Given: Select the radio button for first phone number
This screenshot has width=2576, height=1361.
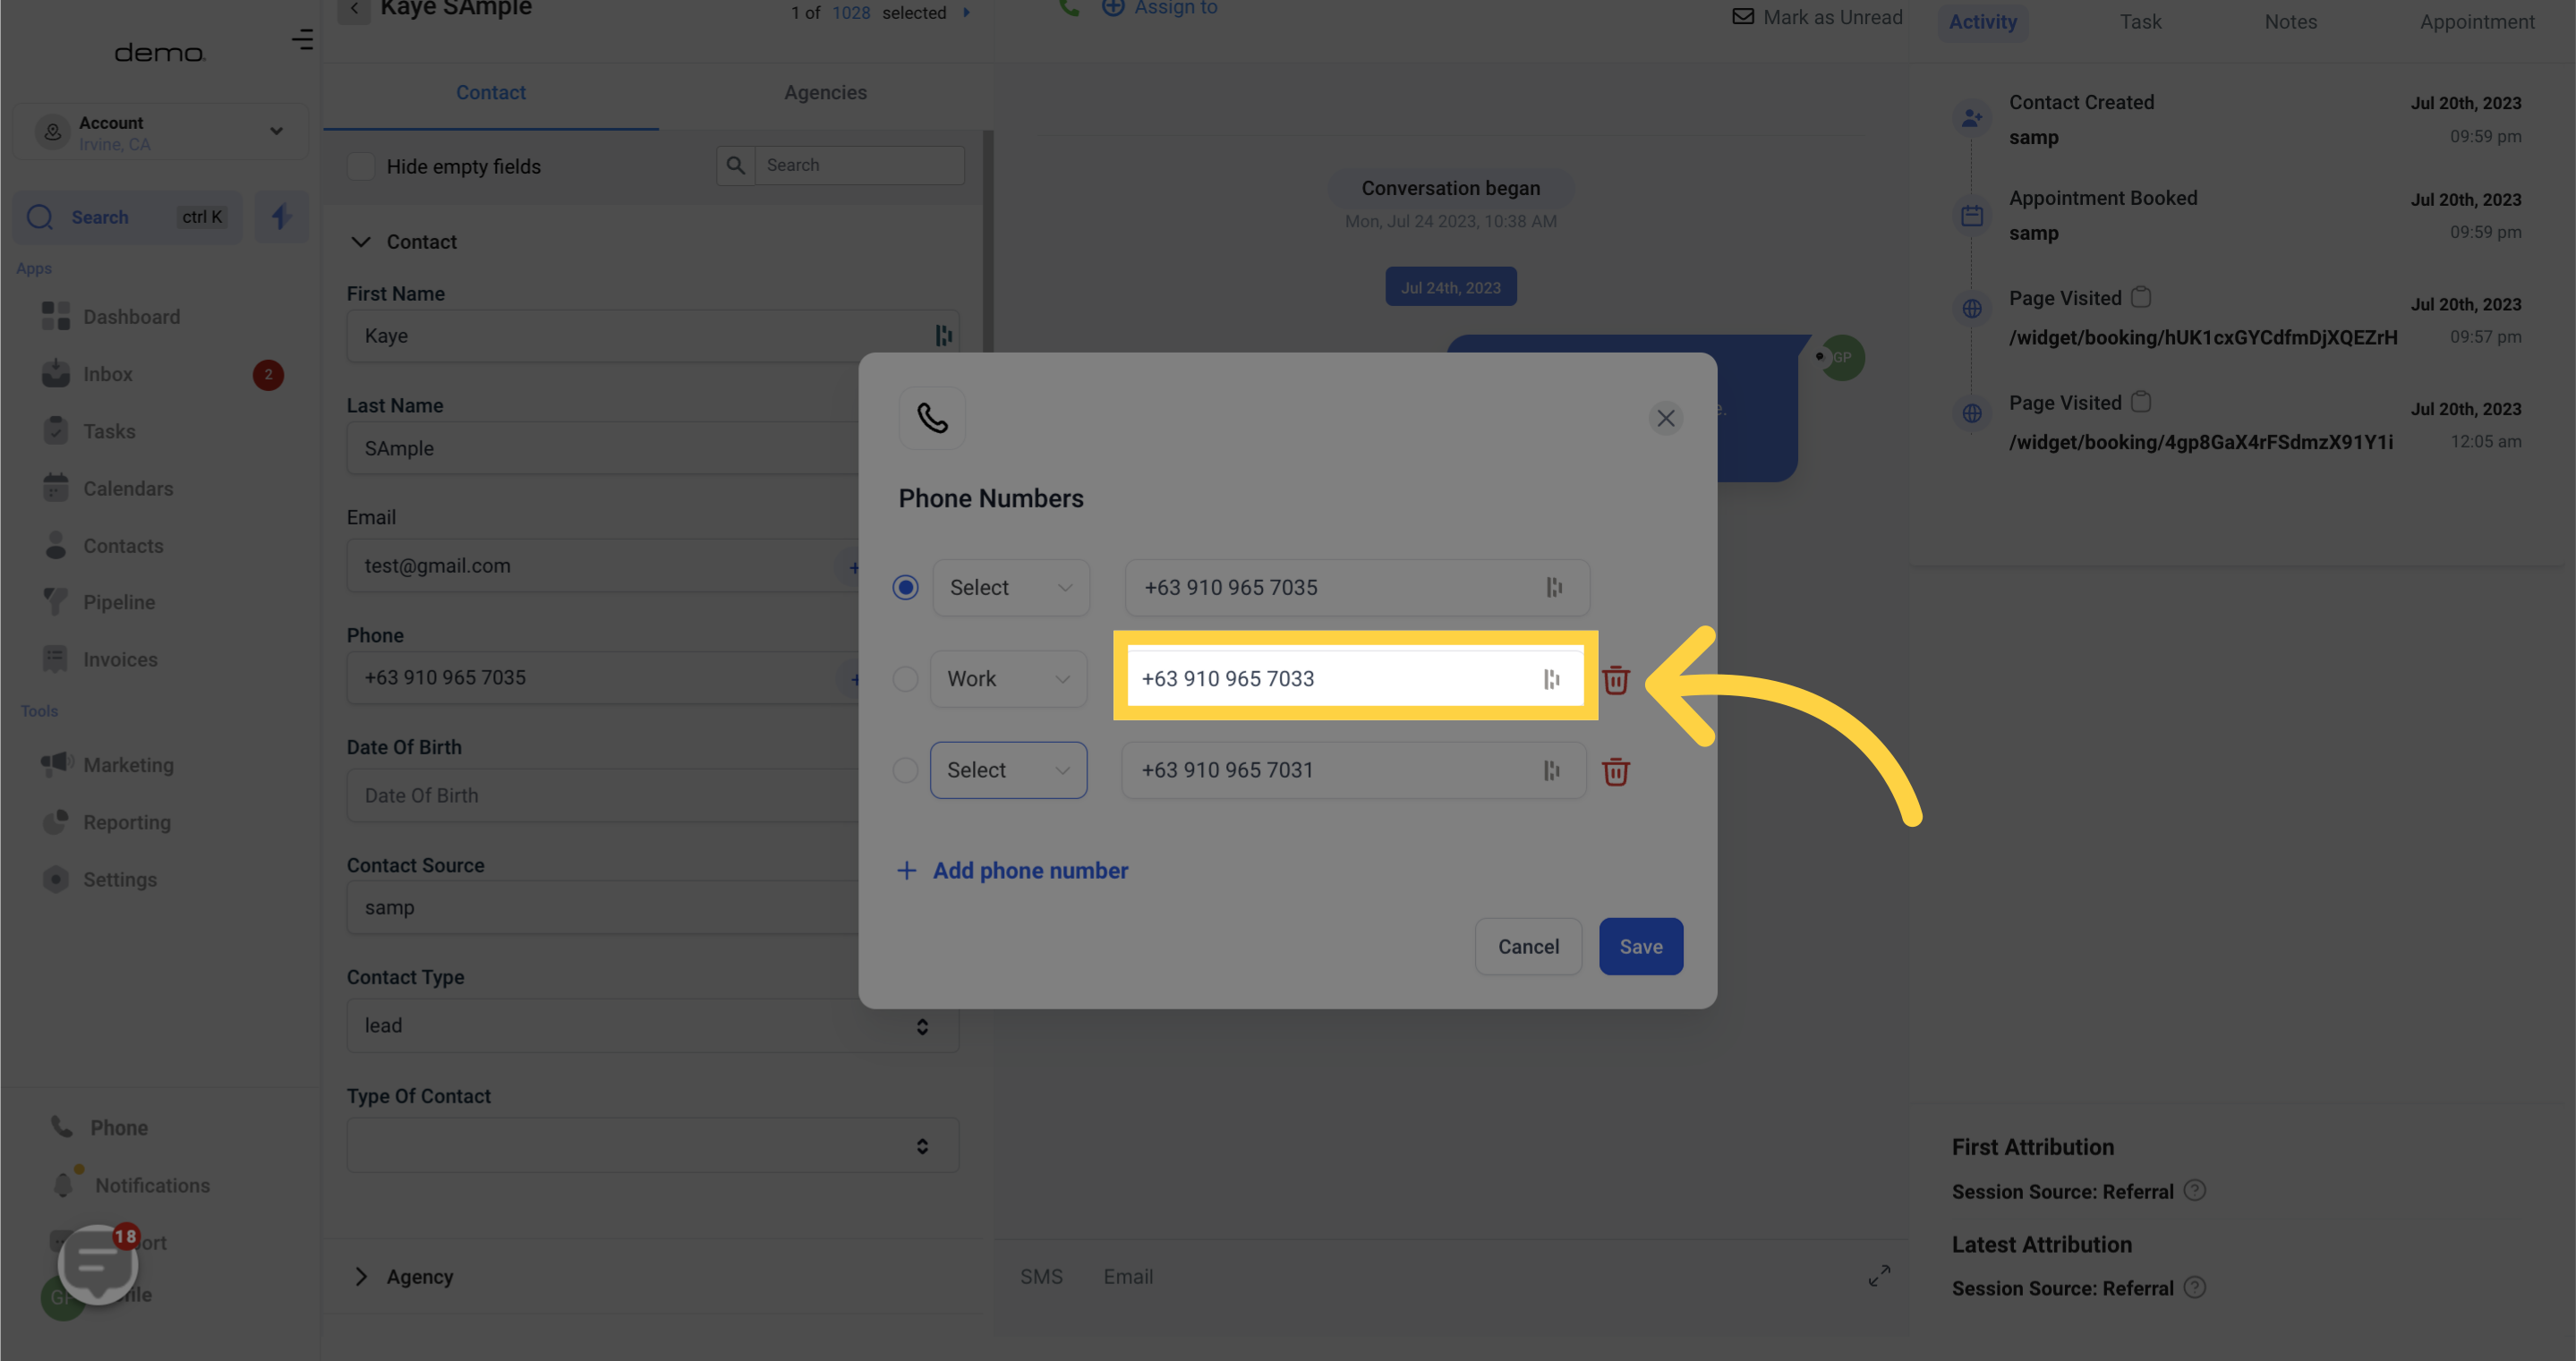Looking at the screenshot, I should click(x=905, y=586).
